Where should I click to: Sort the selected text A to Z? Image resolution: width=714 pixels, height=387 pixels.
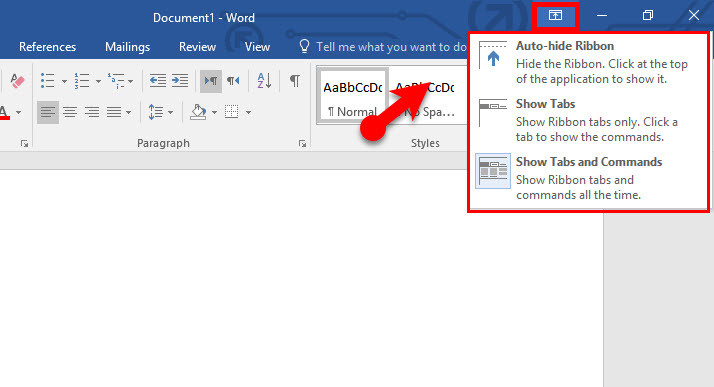(x=265, y=81)
